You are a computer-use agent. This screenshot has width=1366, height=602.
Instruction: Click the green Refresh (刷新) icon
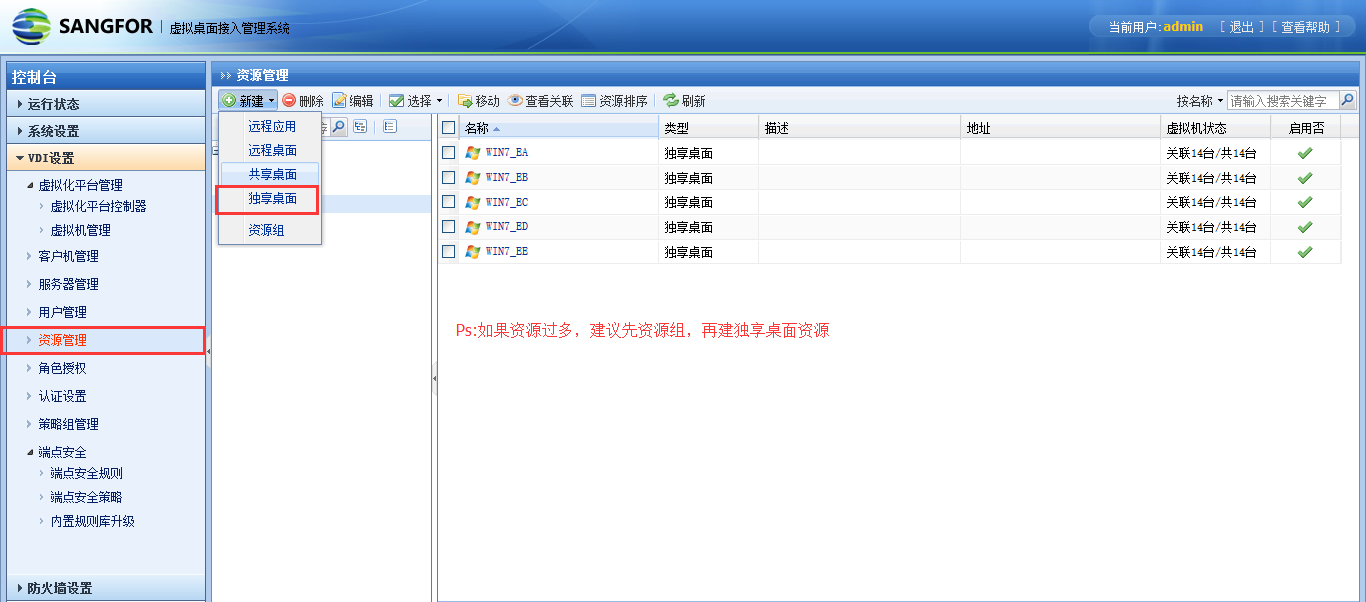(x=671, y=101)
